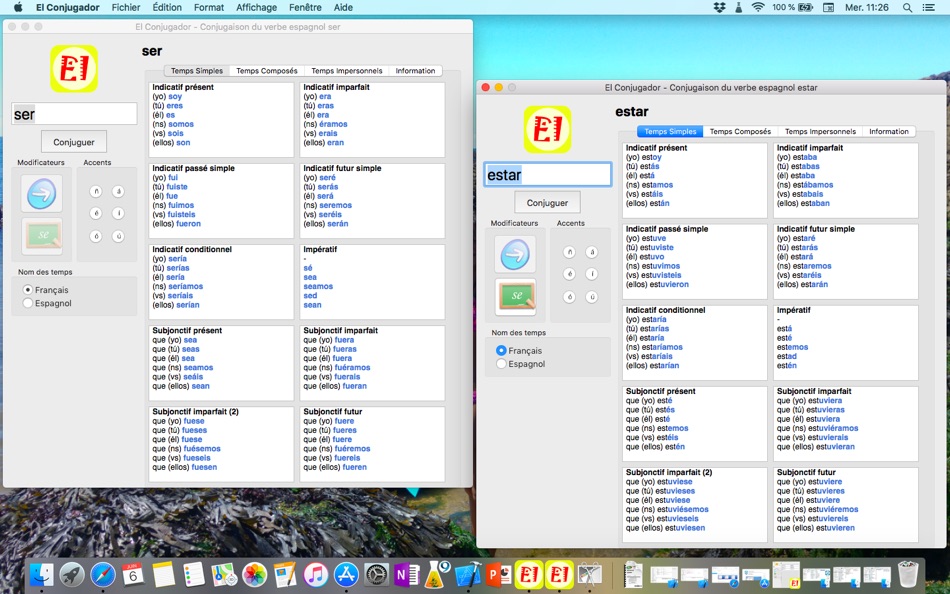Launch Safari from the dock
This screenshot has width=950, height=594.
pyautogui.click(x=103, y=574)
